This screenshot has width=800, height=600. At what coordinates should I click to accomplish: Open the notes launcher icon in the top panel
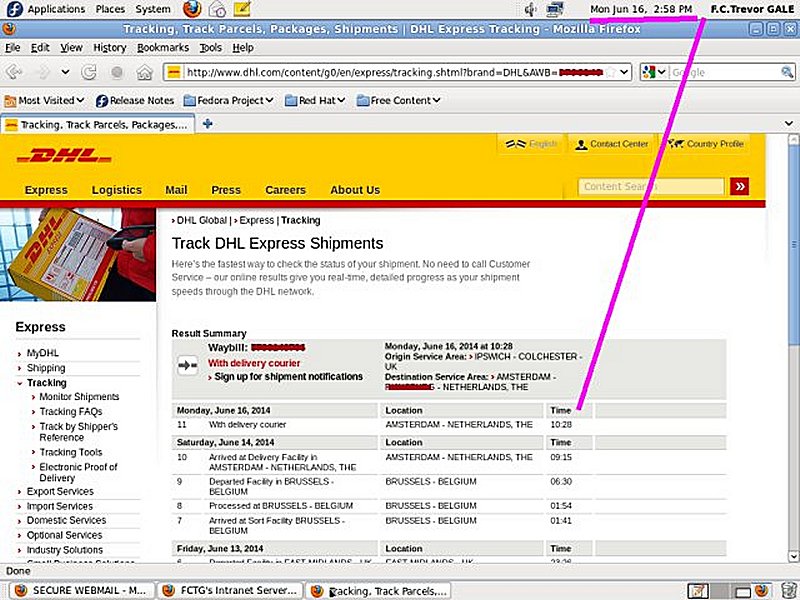242,9
